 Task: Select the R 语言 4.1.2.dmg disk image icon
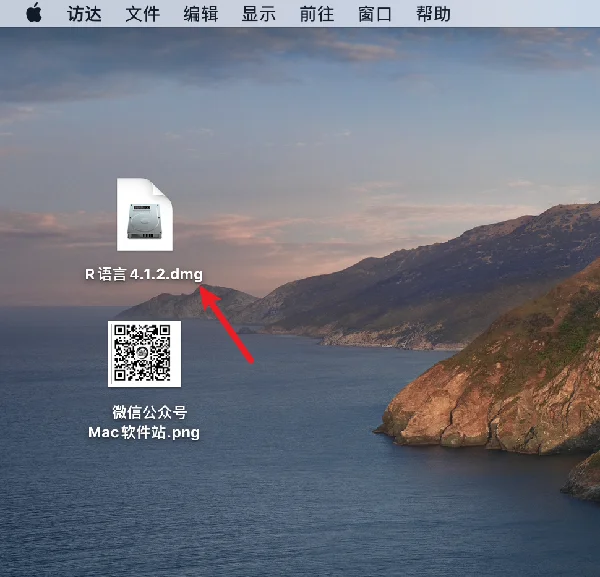pyautogui.click(x=145, y=214)
